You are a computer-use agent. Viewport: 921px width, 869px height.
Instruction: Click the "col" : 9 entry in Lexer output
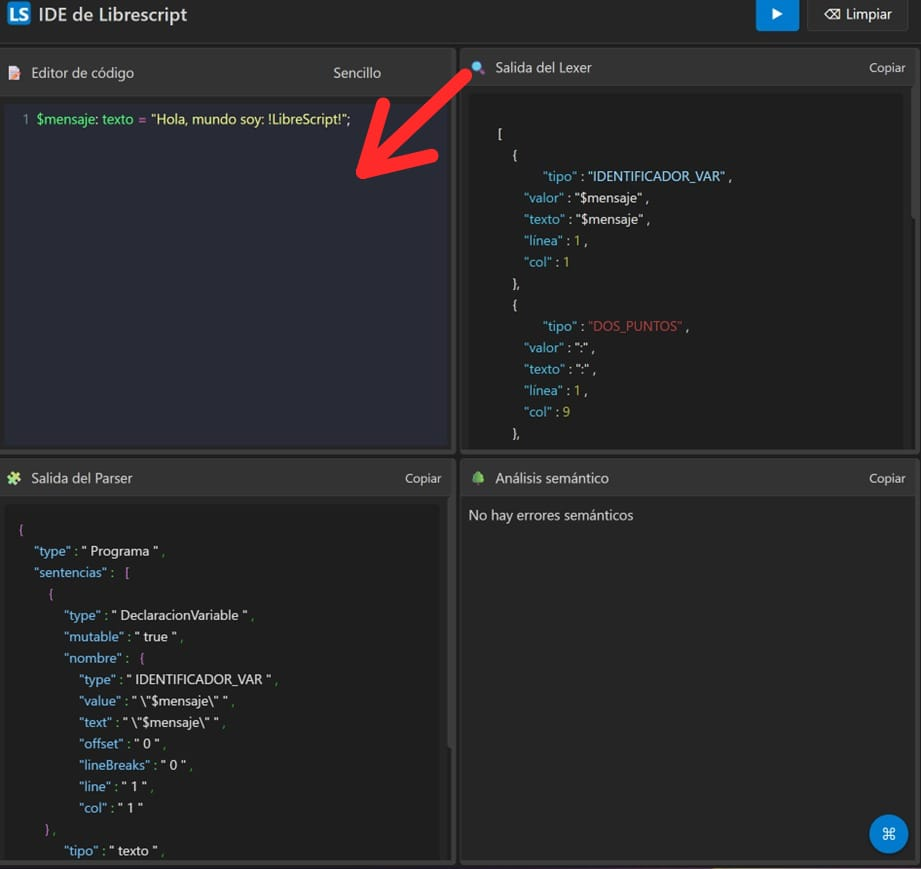coord(546,412)
